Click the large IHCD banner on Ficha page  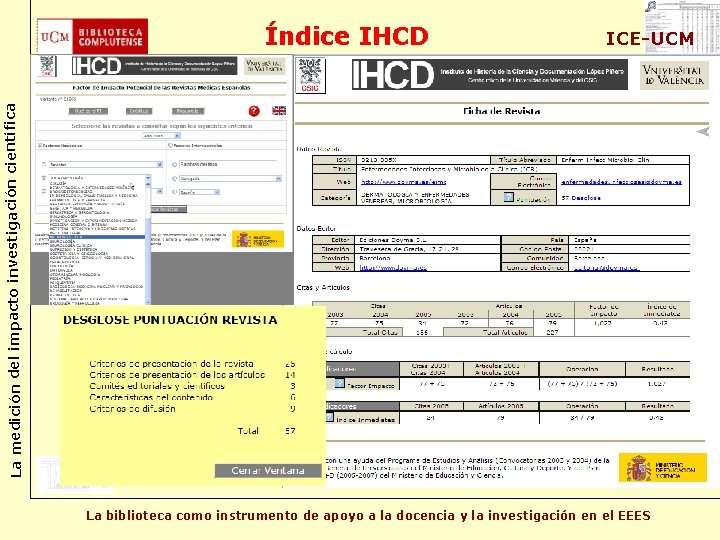point(489,74)
